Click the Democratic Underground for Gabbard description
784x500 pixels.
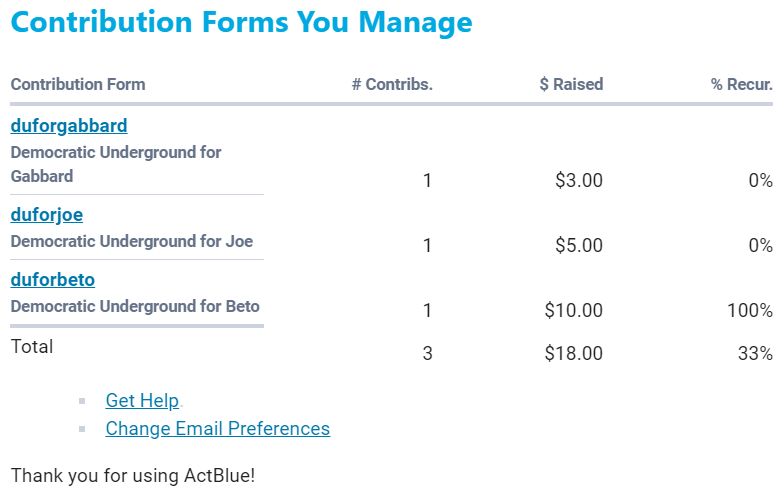[115, 164]
